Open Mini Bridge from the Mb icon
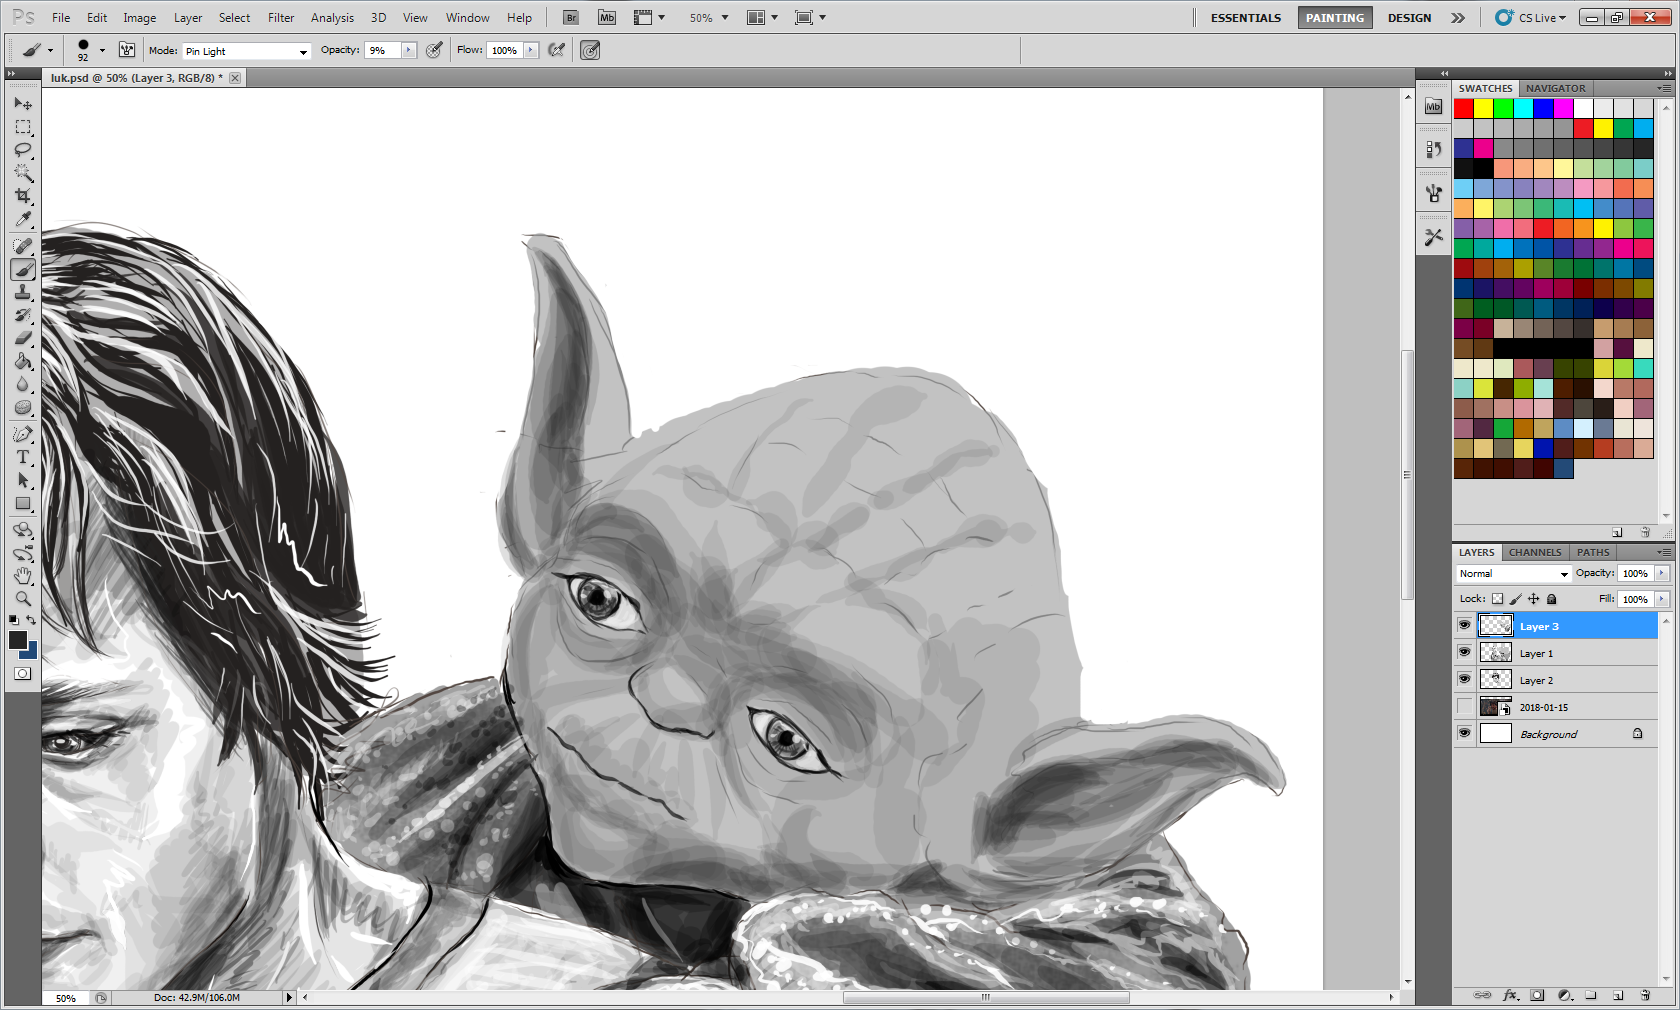1680x1010 pixels. (607, 17)
